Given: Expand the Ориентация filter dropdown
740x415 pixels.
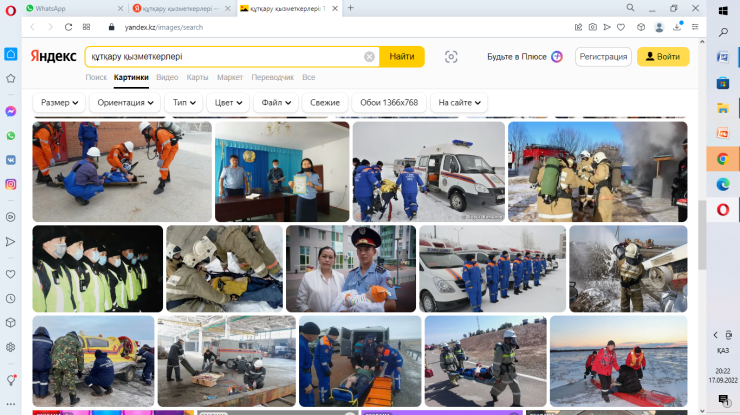Looking at the screenshot, I should click(x=125, y=102).
